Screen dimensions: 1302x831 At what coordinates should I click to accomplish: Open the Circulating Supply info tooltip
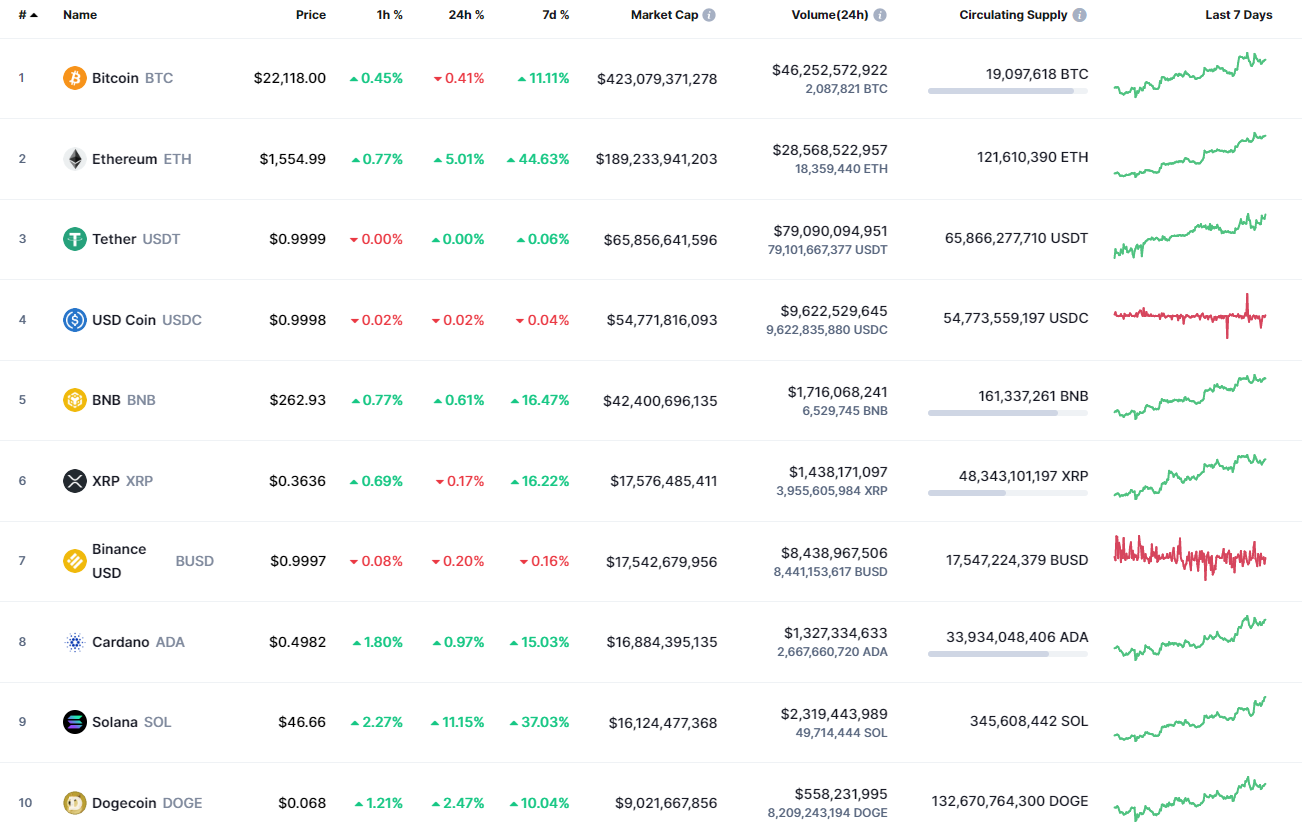(x=1078, y=14)
